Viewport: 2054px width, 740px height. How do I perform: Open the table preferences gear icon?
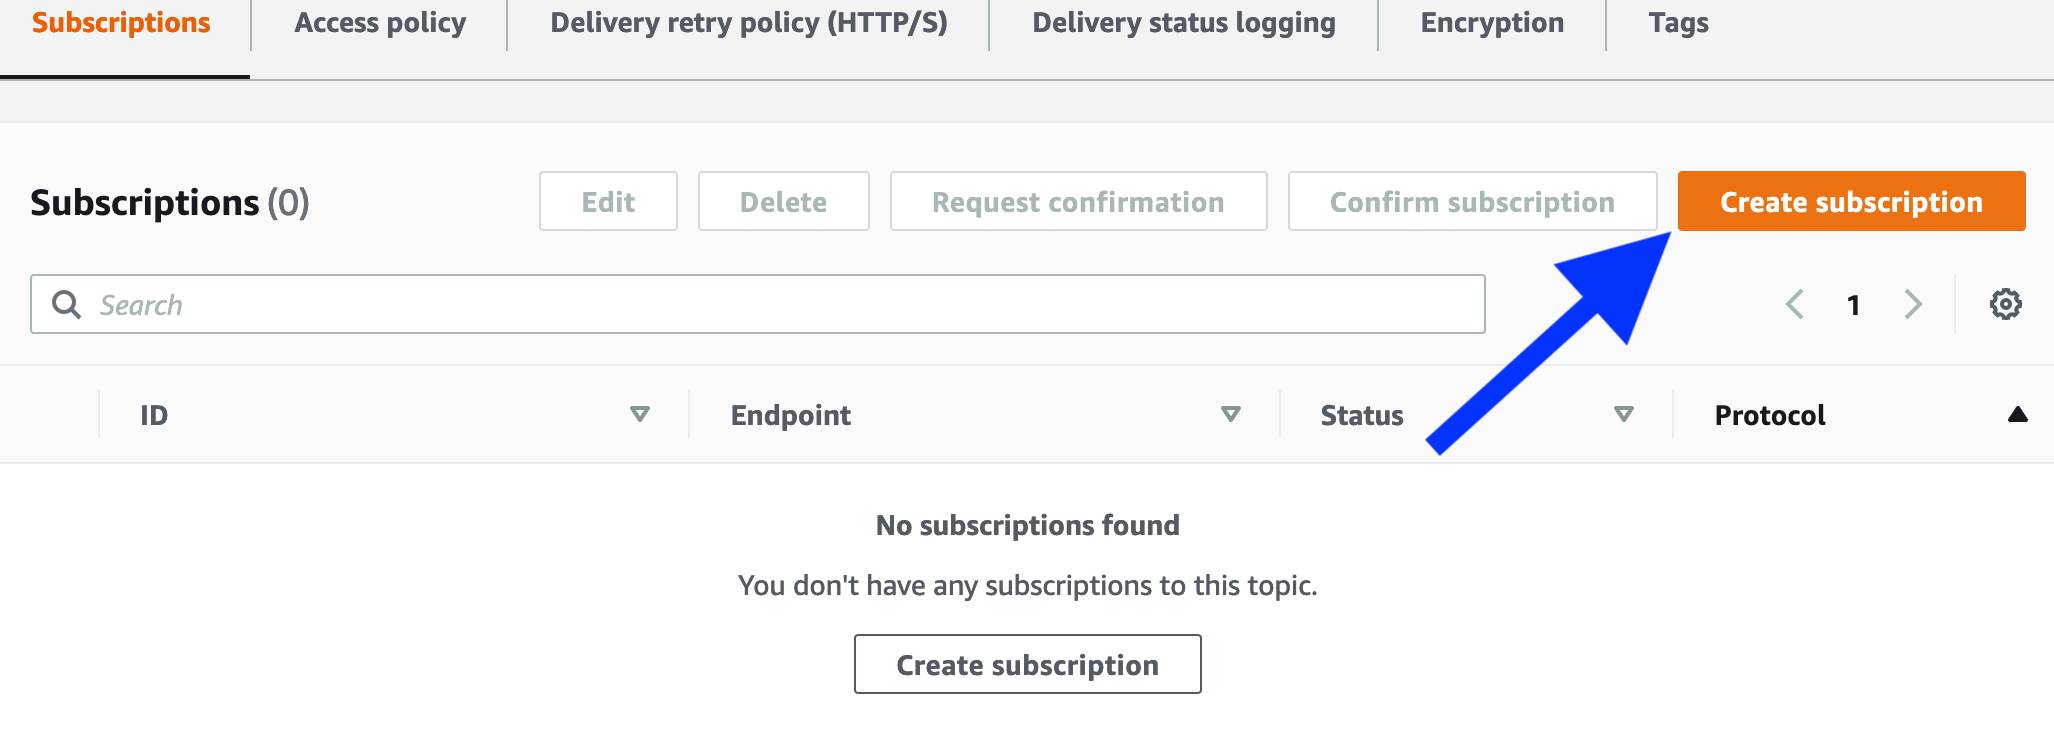pyautogui.click(x=2005, y=304)
